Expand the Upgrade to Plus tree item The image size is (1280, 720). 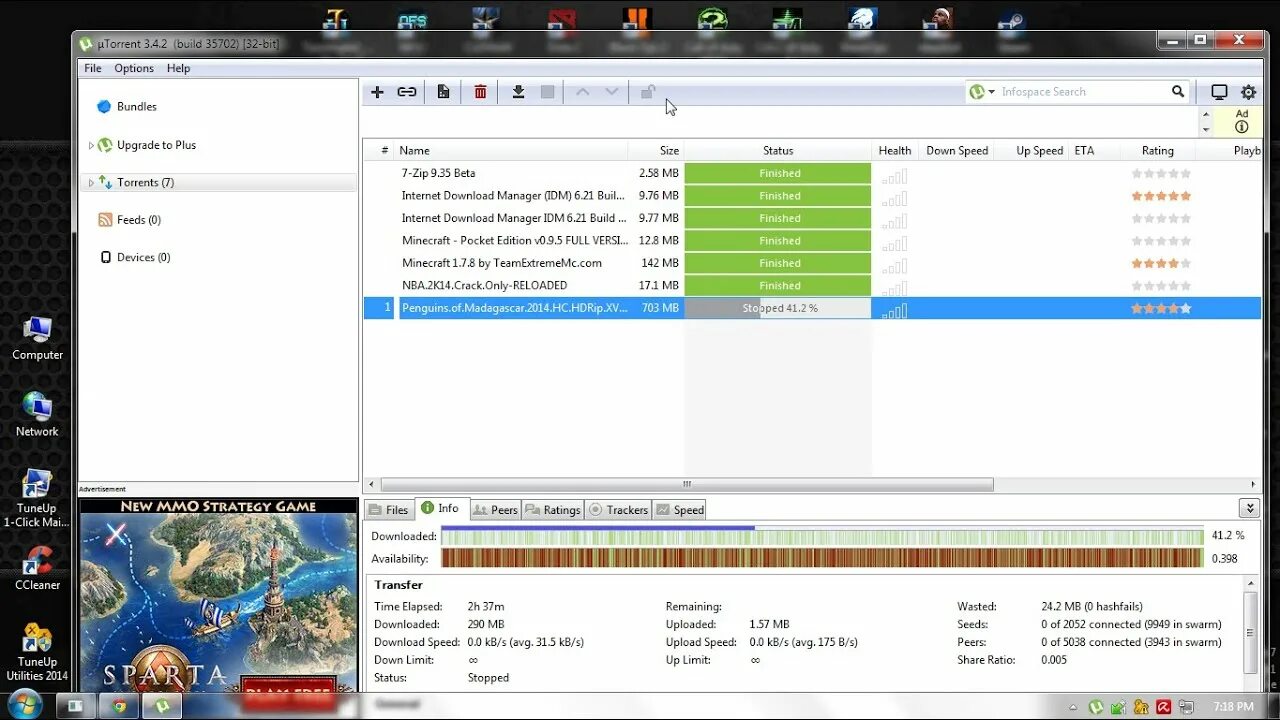click(x=91, y=145)
